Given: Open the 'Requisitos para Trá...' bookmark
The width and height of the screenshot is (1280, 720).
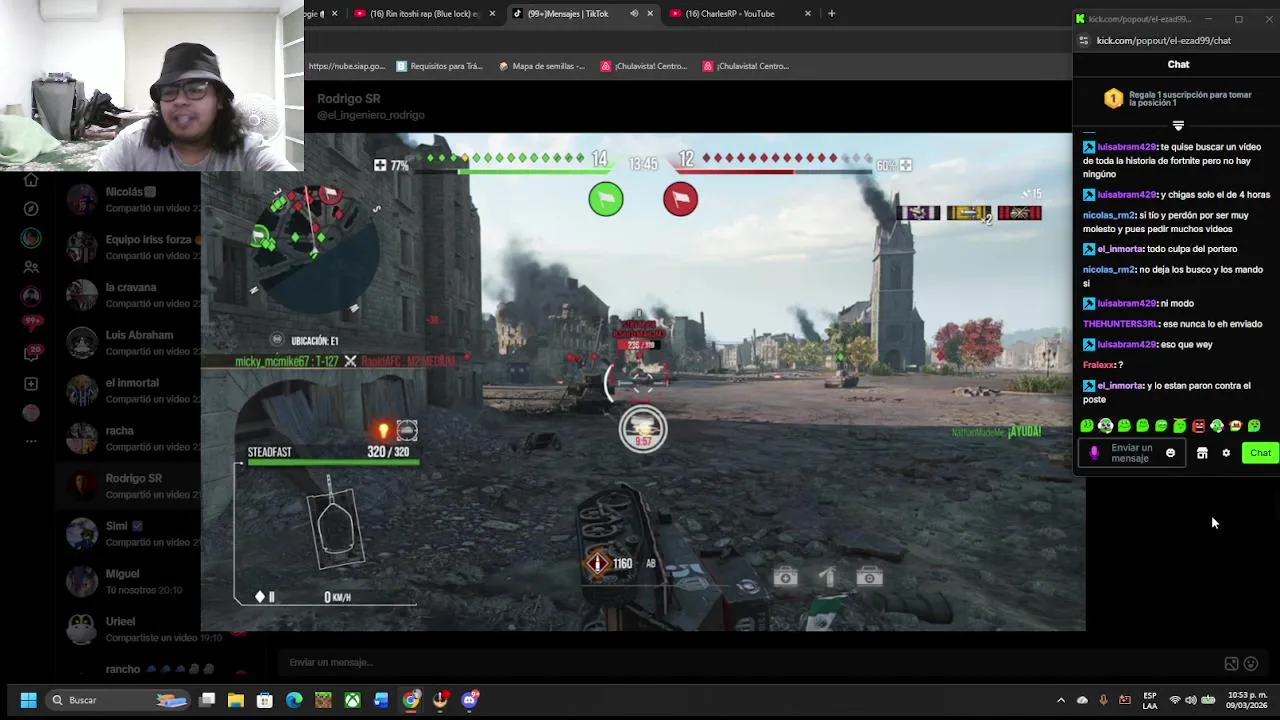Looking at the screenshot, I should click(x=439, y=66).
